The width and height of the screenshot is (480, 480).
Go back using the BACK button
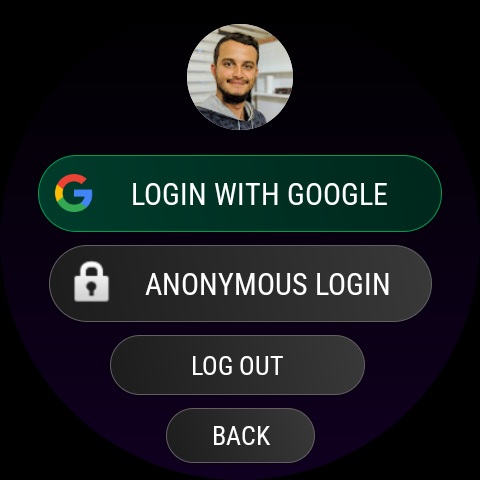[240, 435]
